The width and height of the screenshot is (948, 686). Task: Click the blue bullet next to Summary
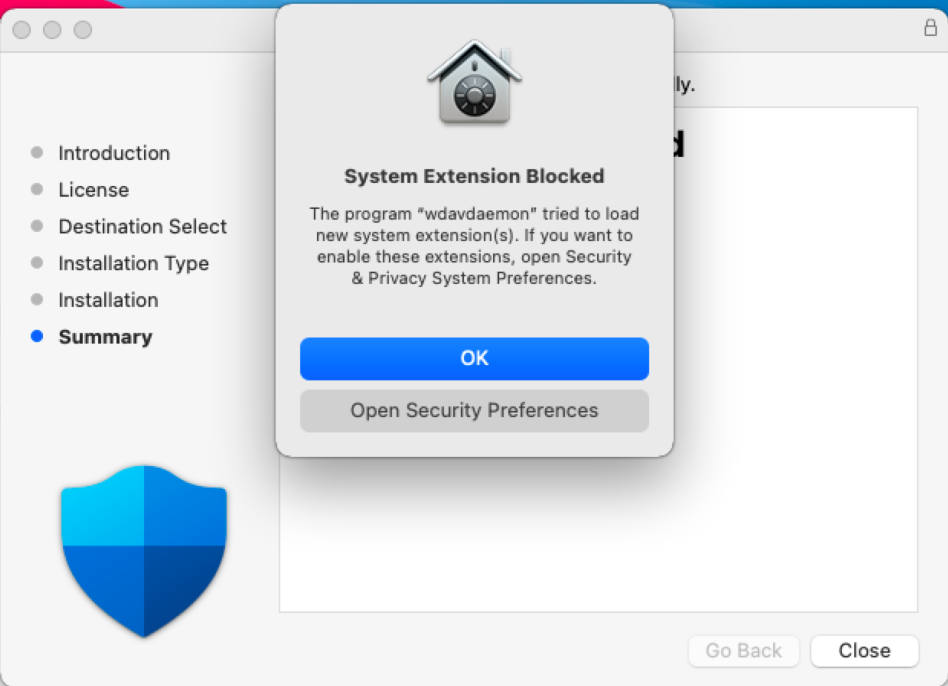tap(37, 336)
